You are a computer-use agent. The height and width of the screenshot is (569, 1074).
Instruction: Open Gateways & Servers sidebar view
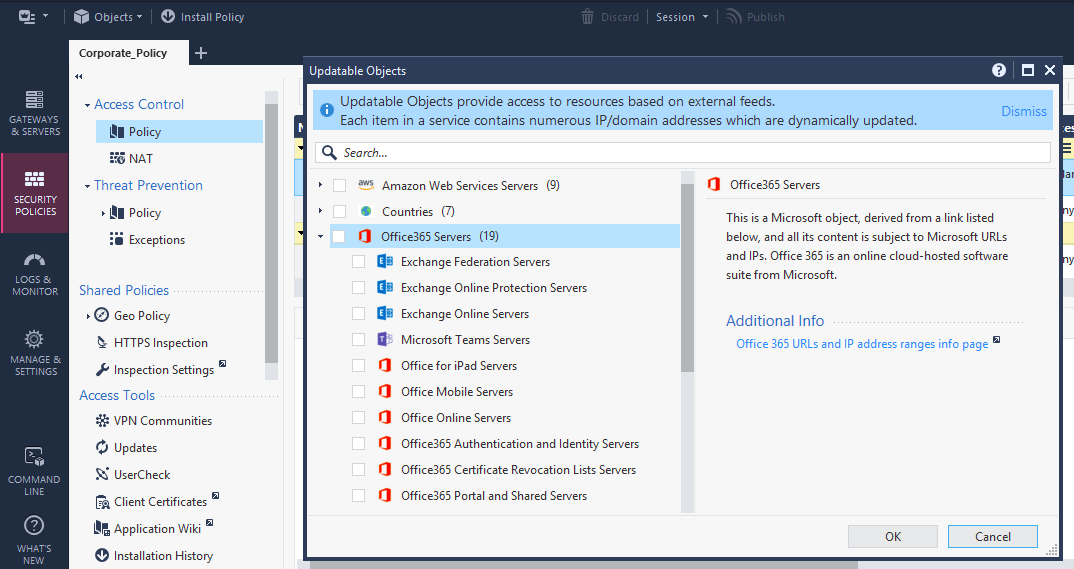35,112
